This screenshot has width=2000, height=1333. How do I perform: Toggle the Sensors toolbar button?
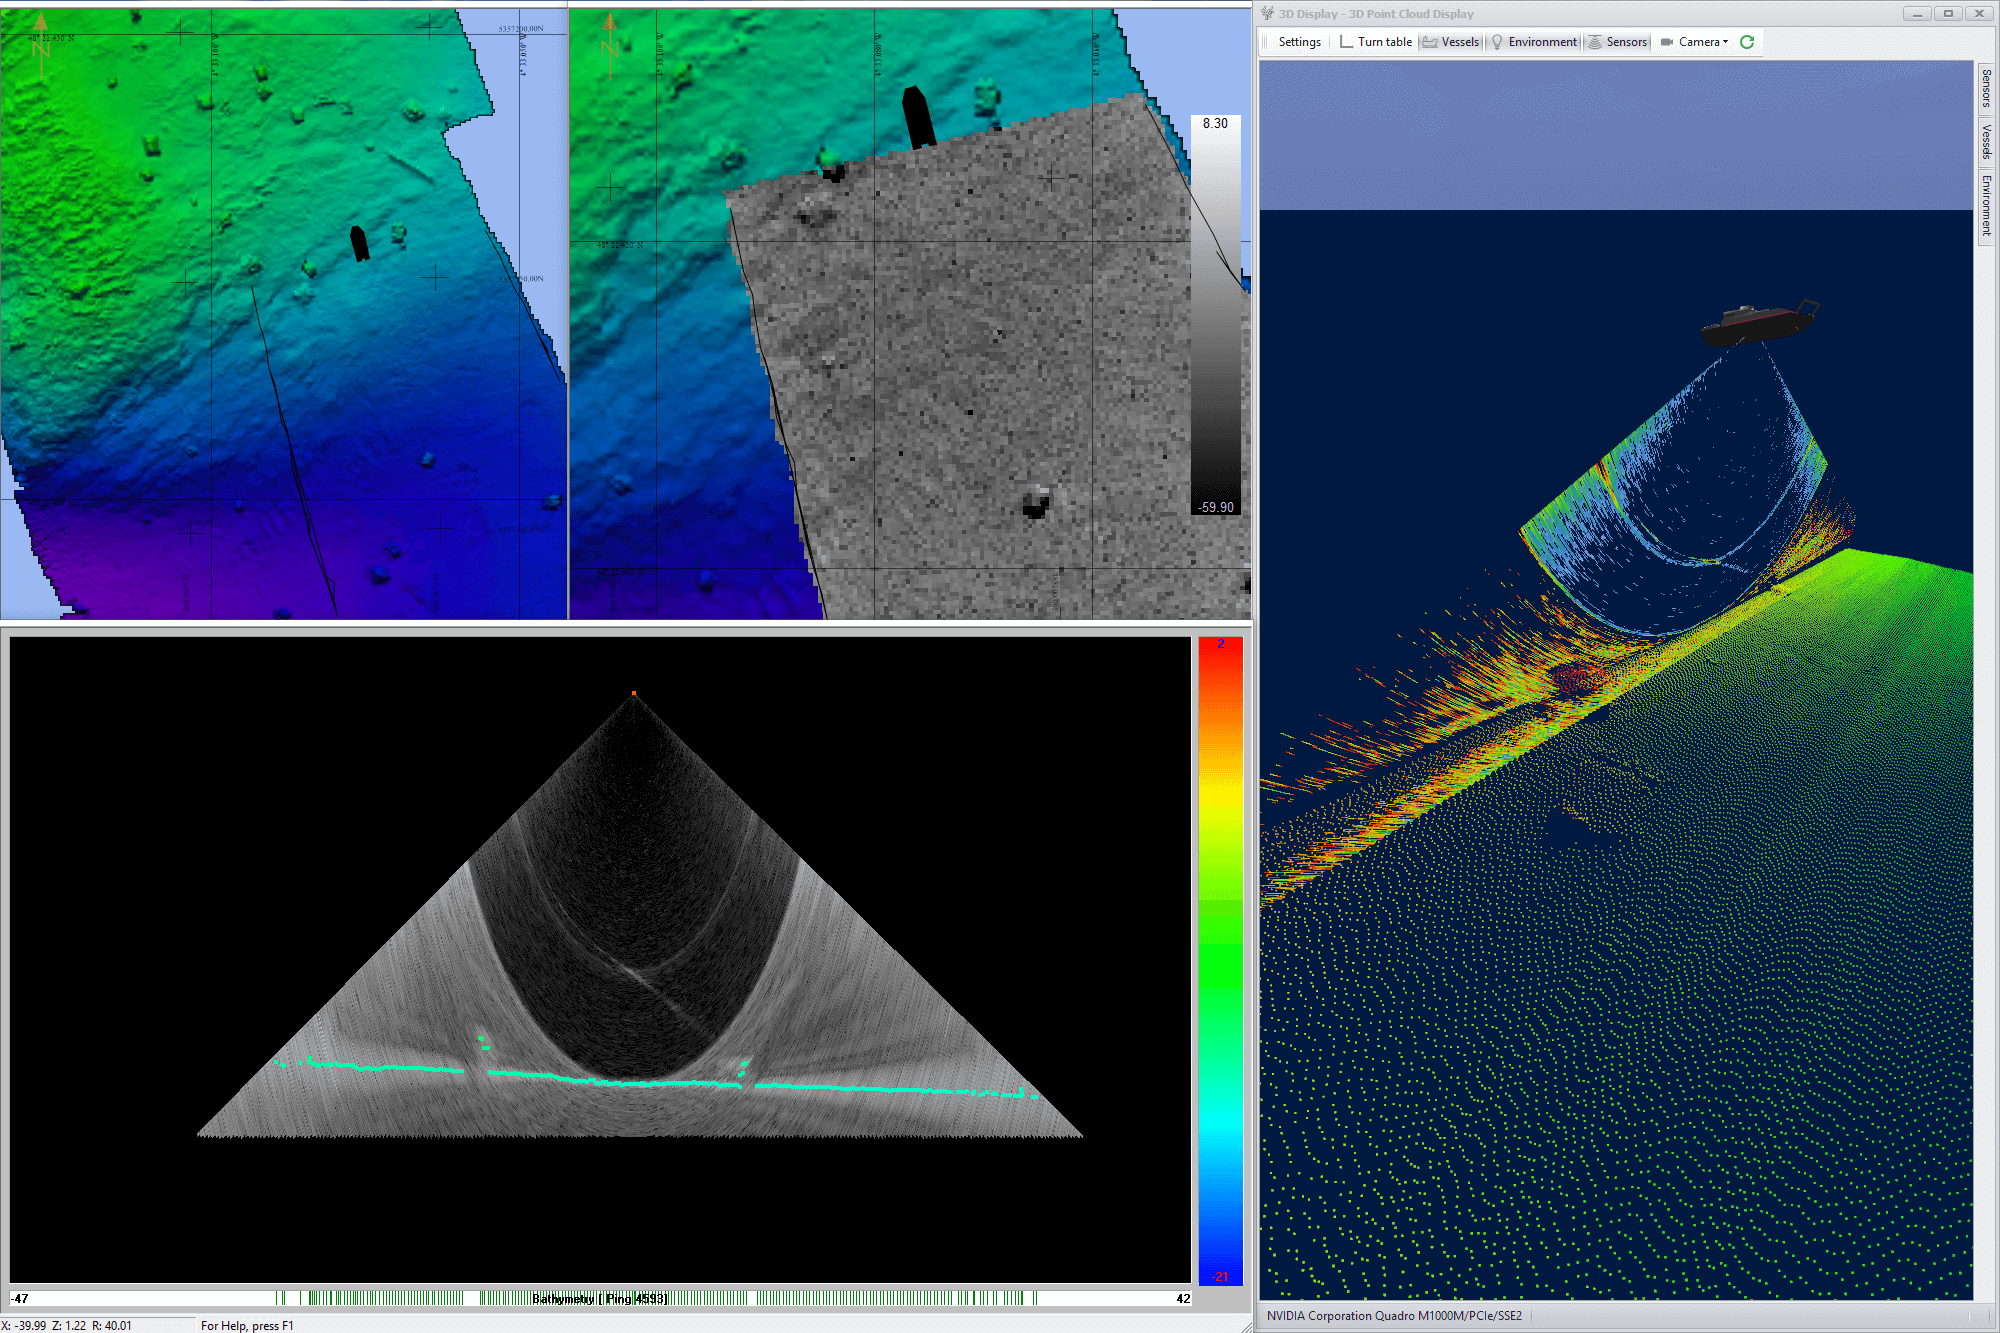[x=1617, y=42]
